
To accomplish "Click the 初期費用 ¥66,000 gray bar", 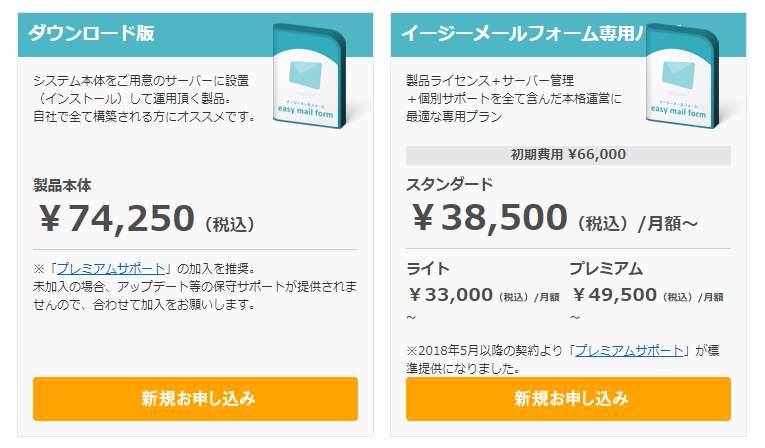I will [x=568, y=155].
